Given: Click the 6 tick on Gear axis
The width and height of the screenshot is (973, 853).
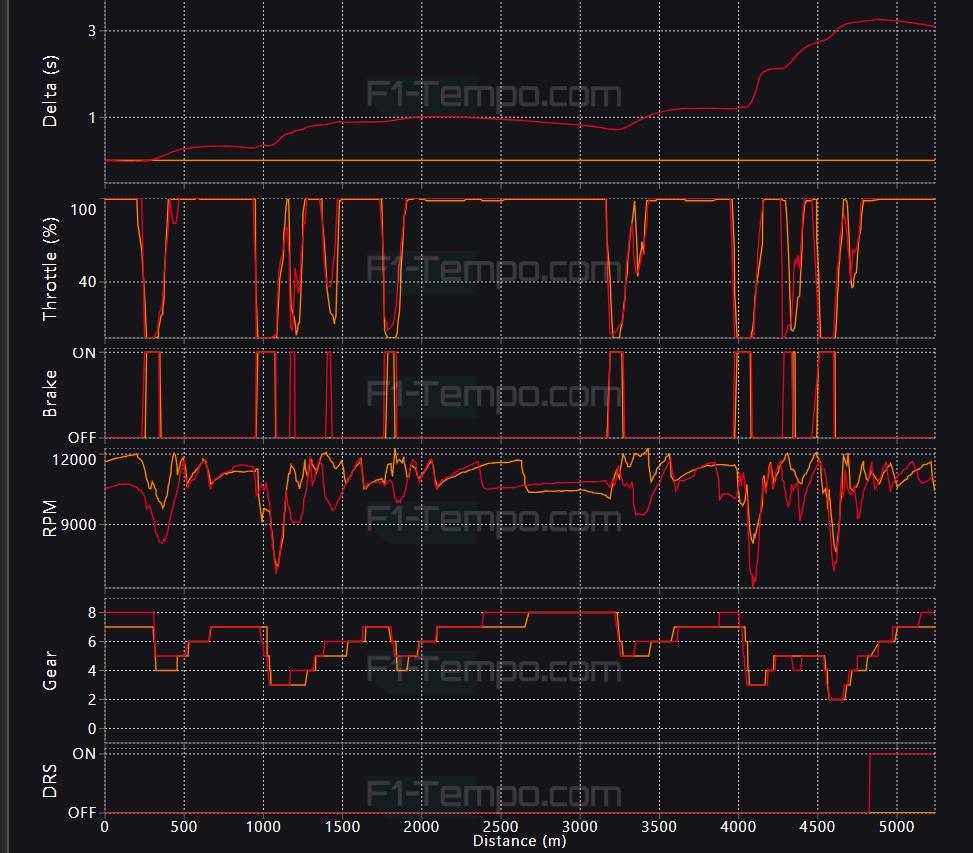Looking at the screenshot, I should (92, 641).
